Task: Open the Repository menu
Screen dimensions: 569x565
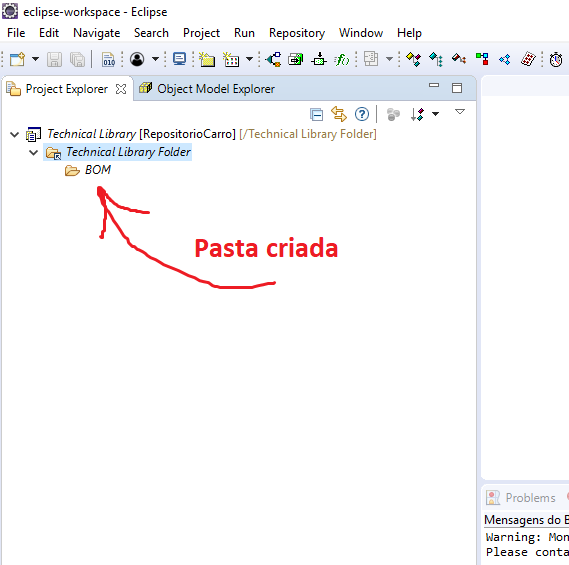Action: [297, 33]
